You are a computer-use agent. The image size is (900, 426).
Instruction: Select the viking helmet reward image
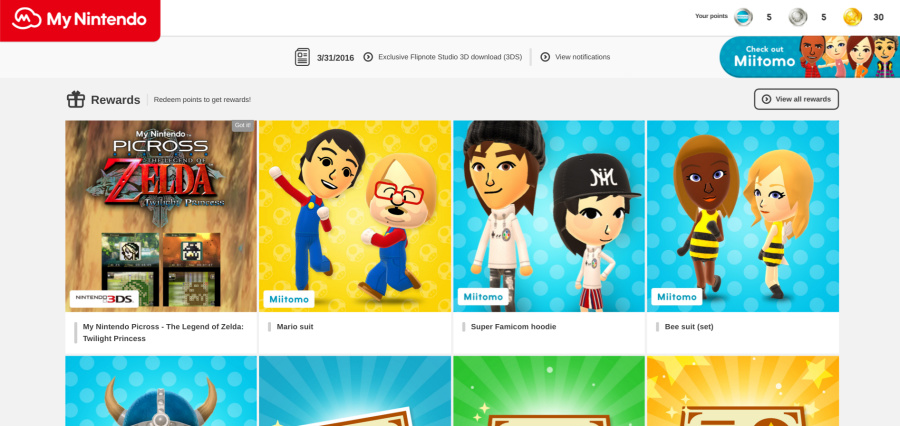[x=161, y=391]
